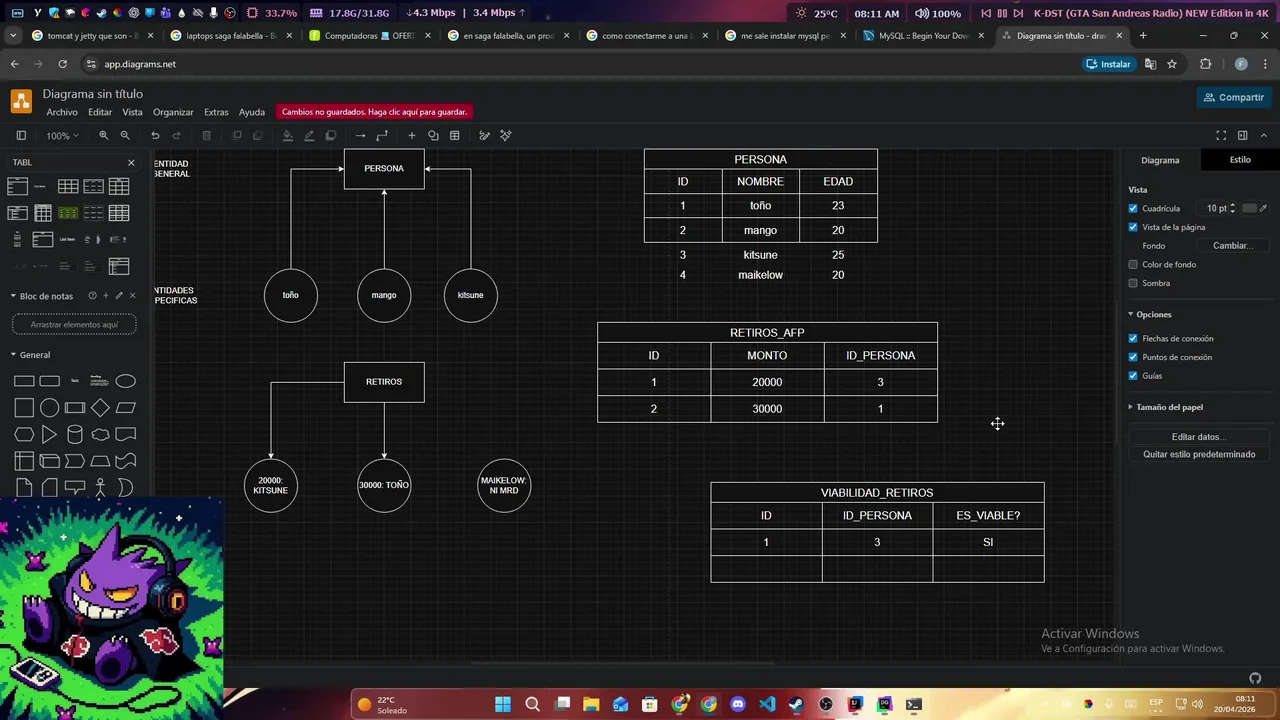This screenshot has width=1280, height=720.
Task: Open the Ayuda menu
Action: 252,112
